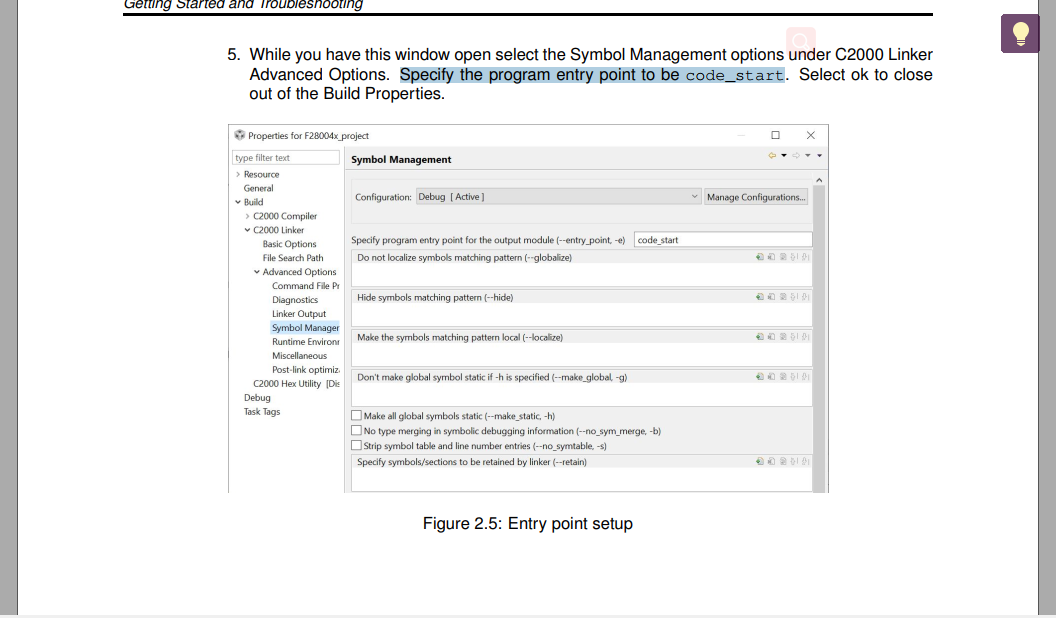The image size is (1056, 618).
Task: Collapse the Advanced Options node
Action: [257, 272]
